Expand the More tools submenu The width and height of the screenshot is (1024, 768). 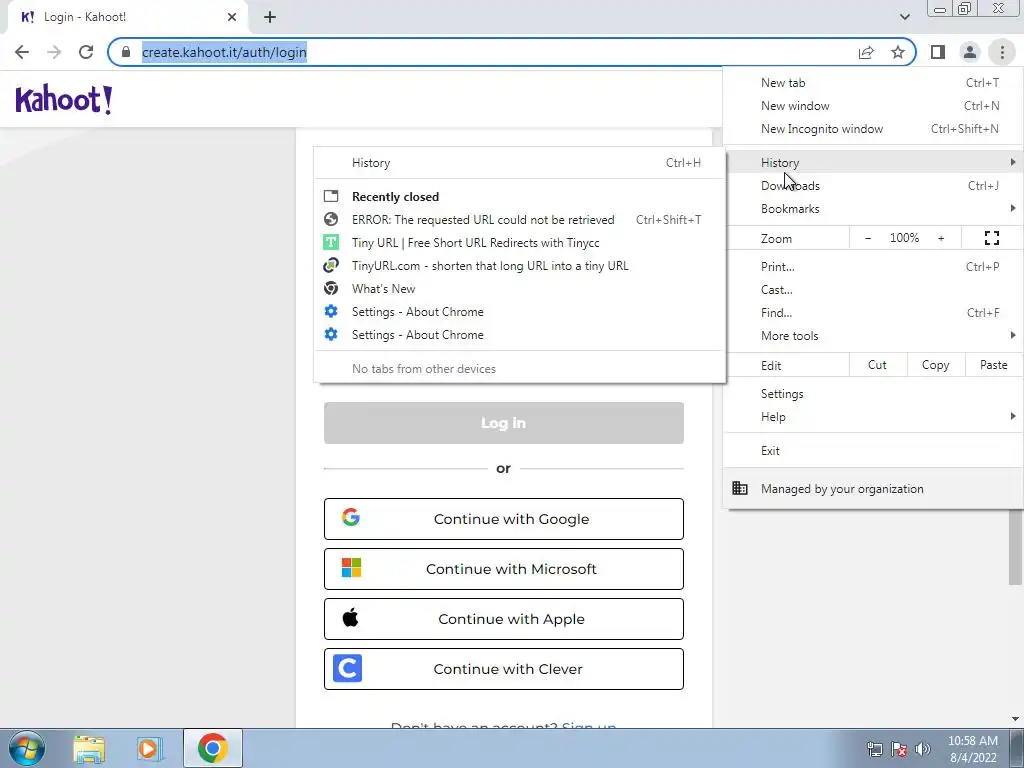coord(873,335)
